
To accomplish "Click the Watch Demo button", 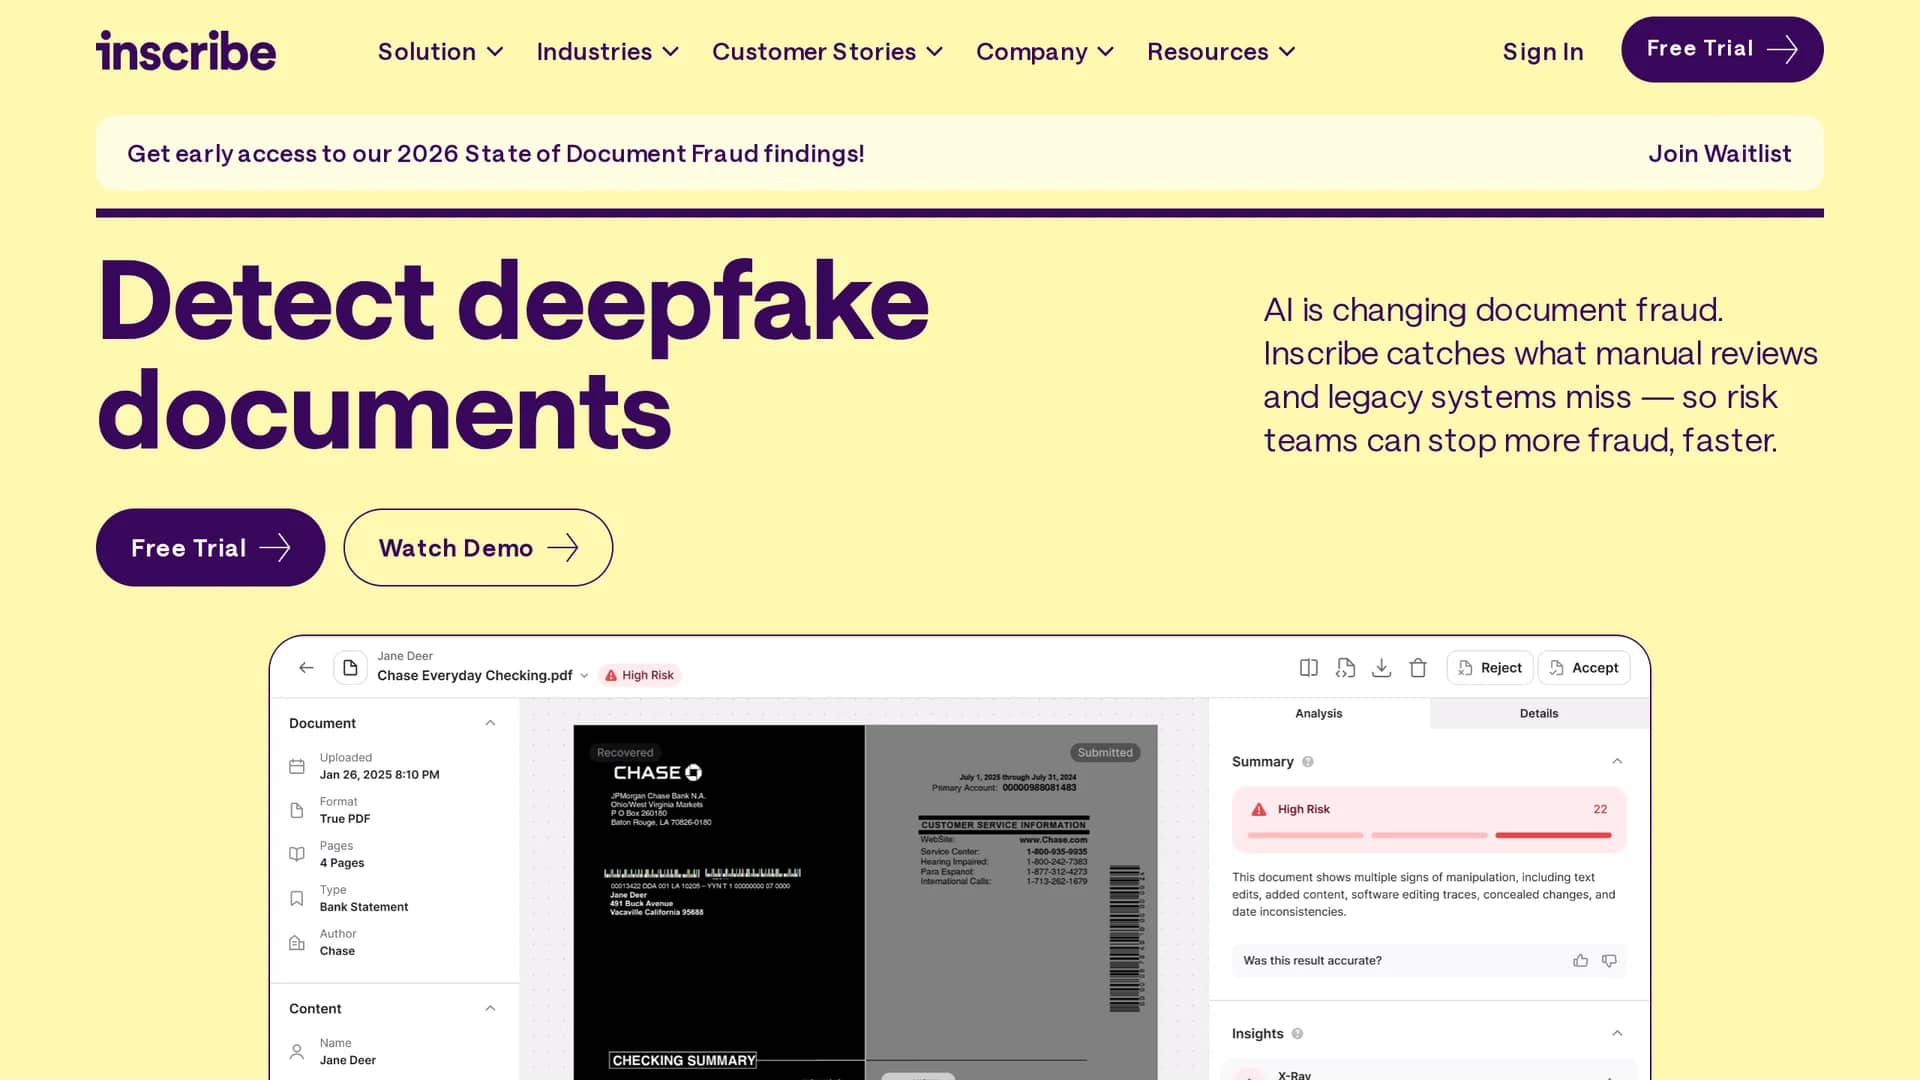I will 478,547.
